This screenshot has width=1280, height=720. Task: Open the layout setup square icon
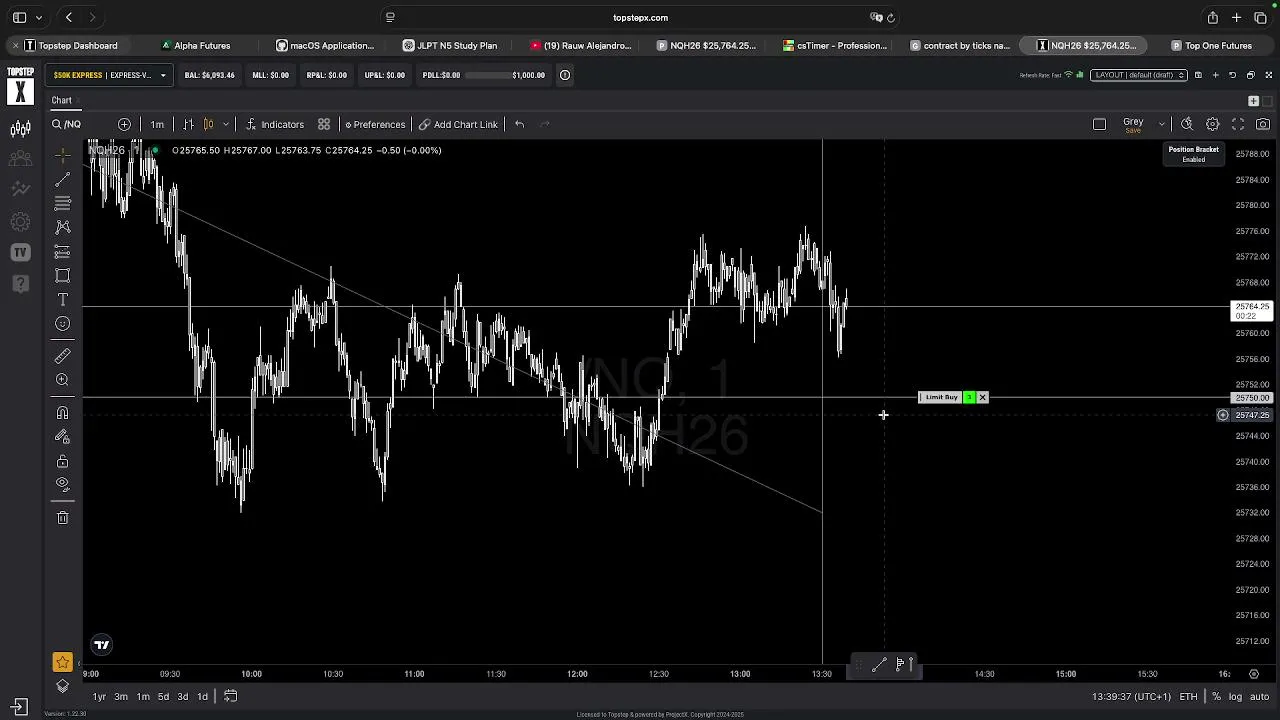1099,124
